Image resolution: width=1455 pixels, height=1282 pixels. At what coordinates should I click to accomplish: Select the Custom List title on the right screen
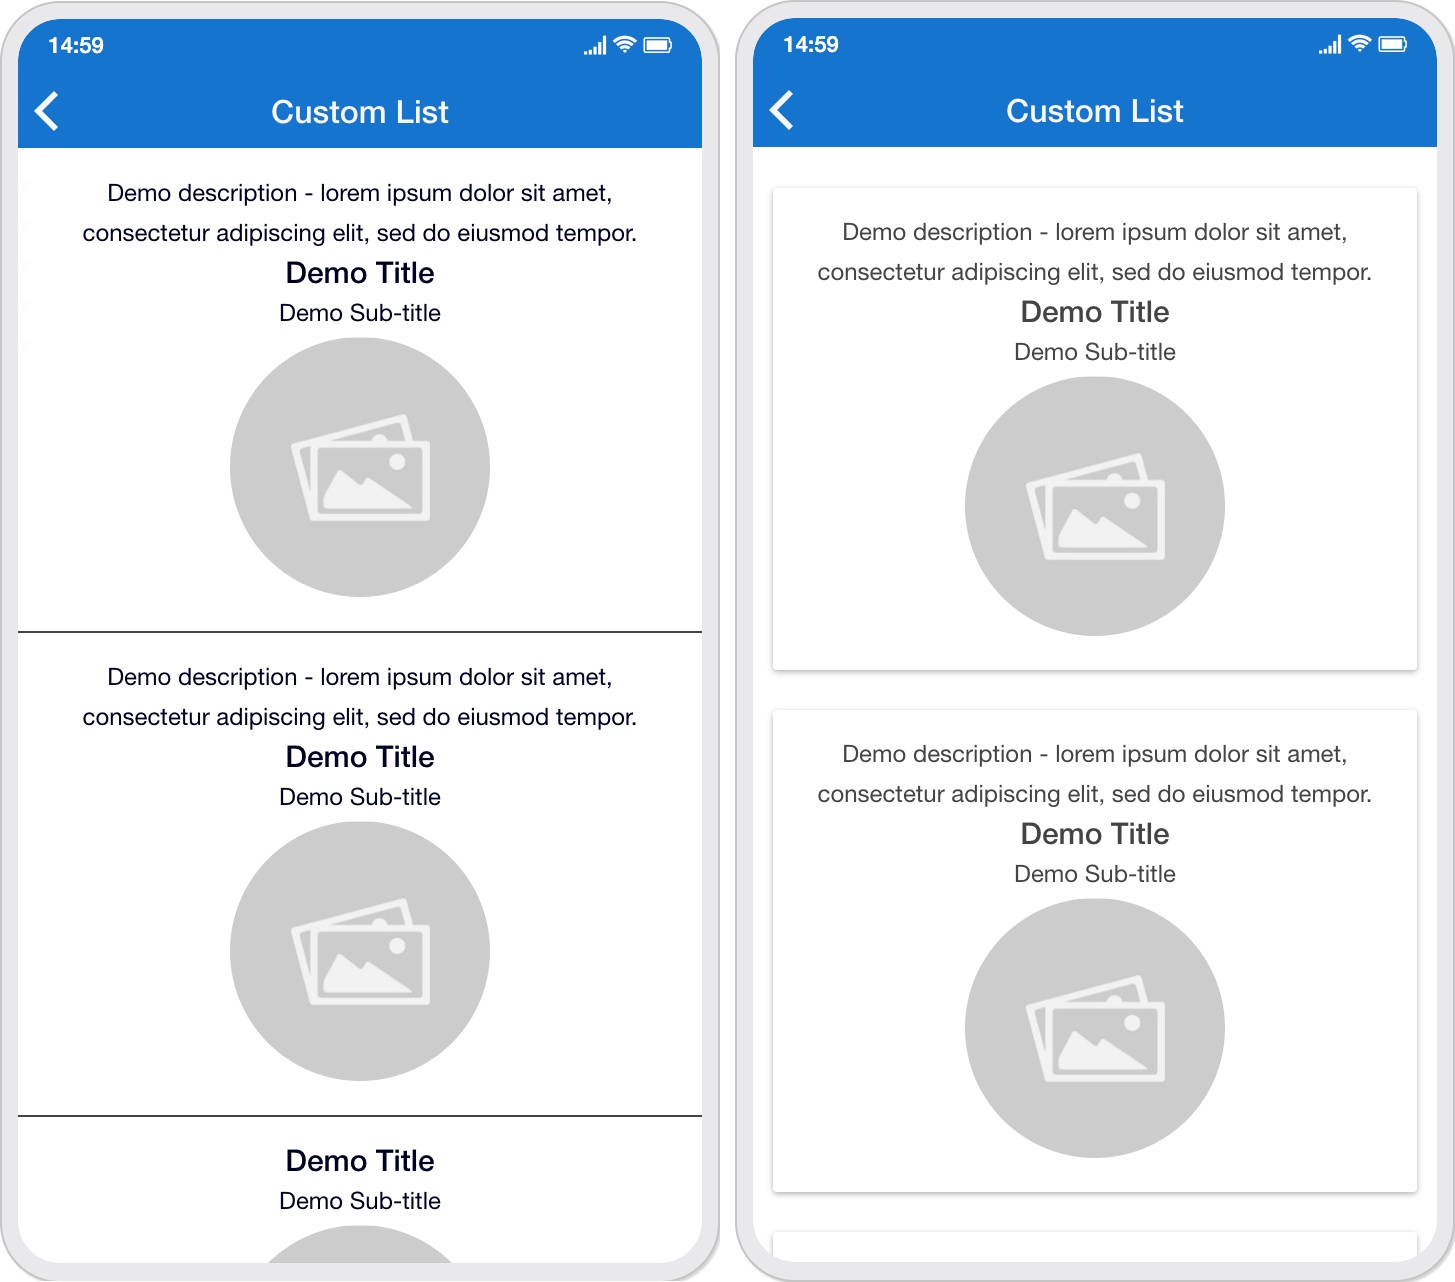click(1094, 111)
